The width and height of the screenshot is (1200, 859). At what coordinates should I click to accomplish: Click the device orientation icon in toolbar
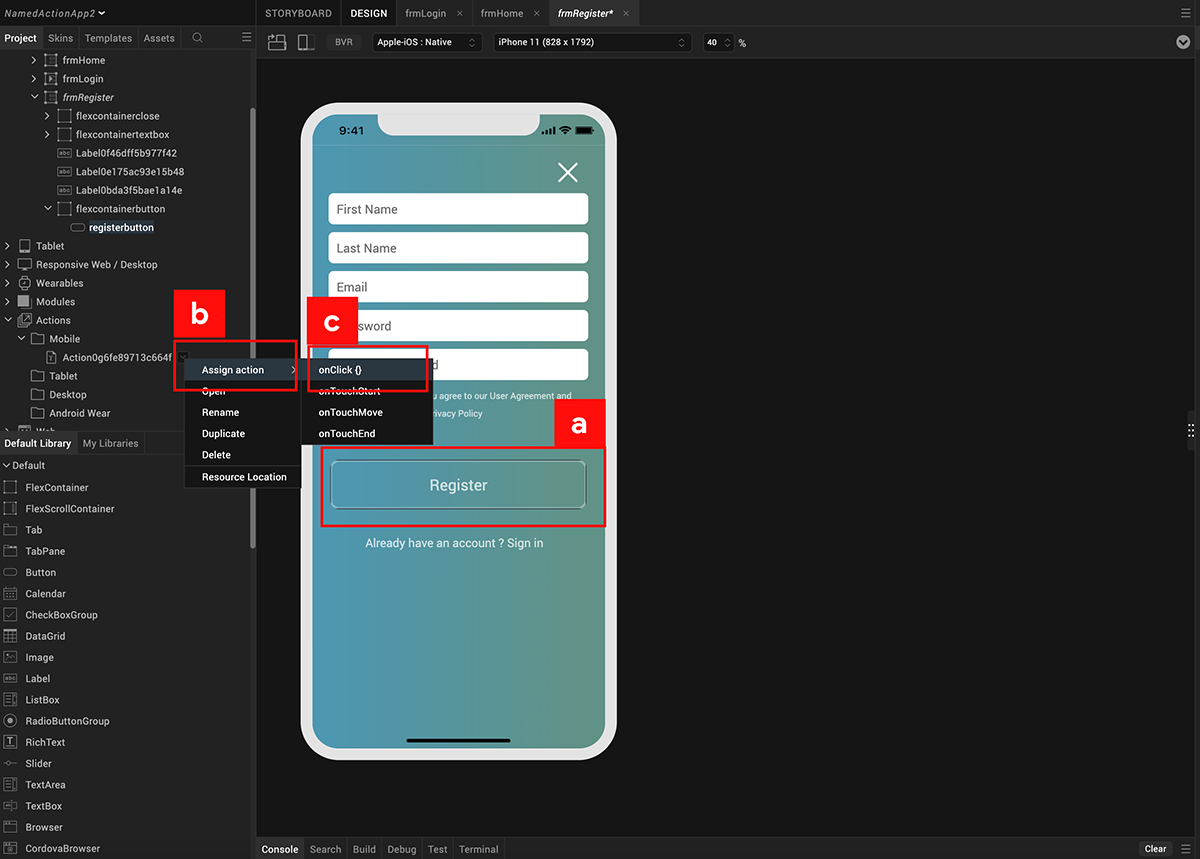click(277, 42)
